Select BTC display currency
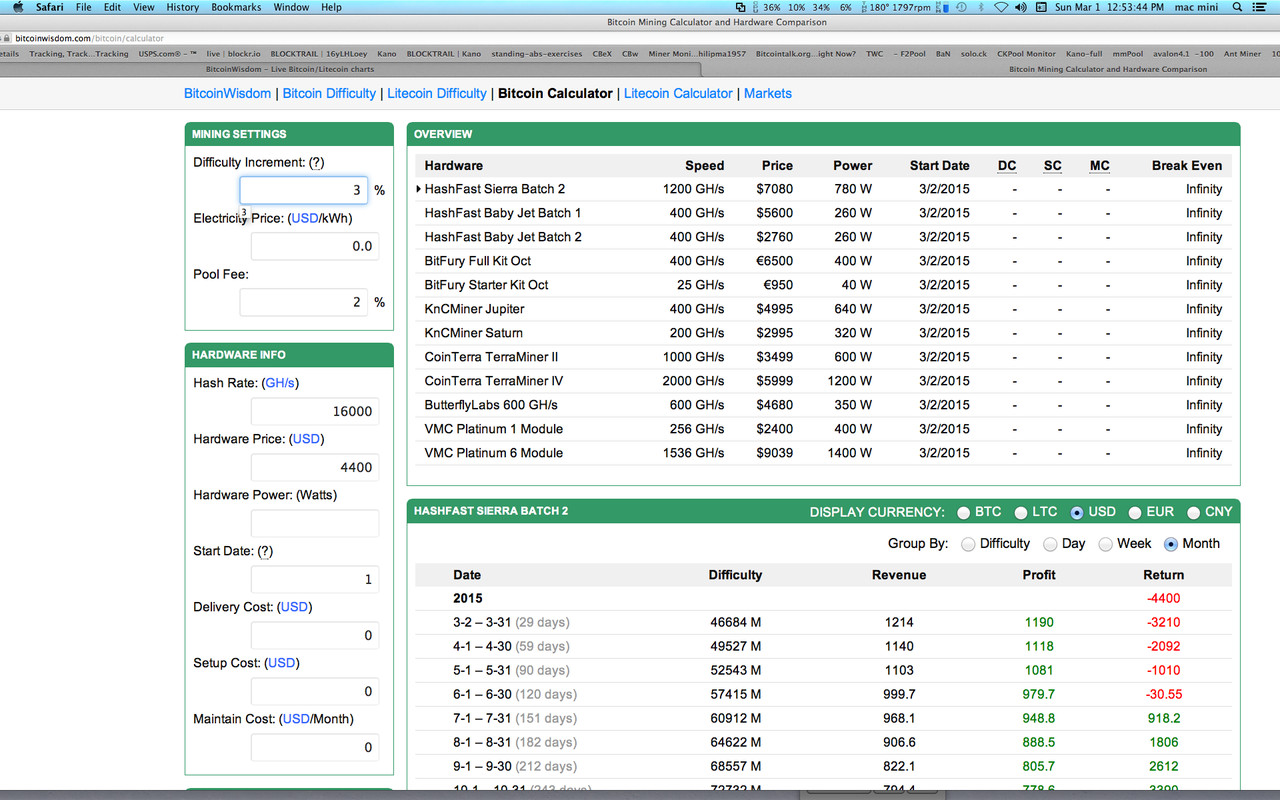This screenshot has width=1280, height=800. (964, 512)
